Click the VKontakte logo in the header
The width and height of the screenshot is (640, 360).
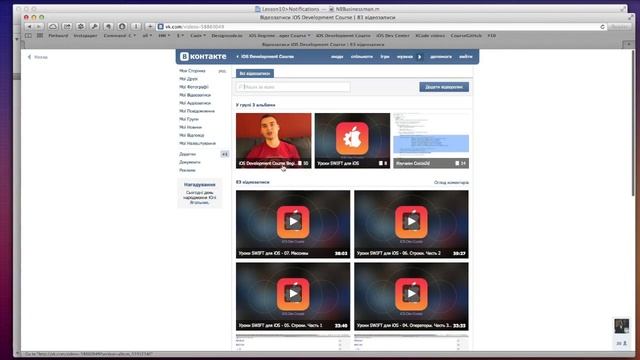click(x=203, y=56)
